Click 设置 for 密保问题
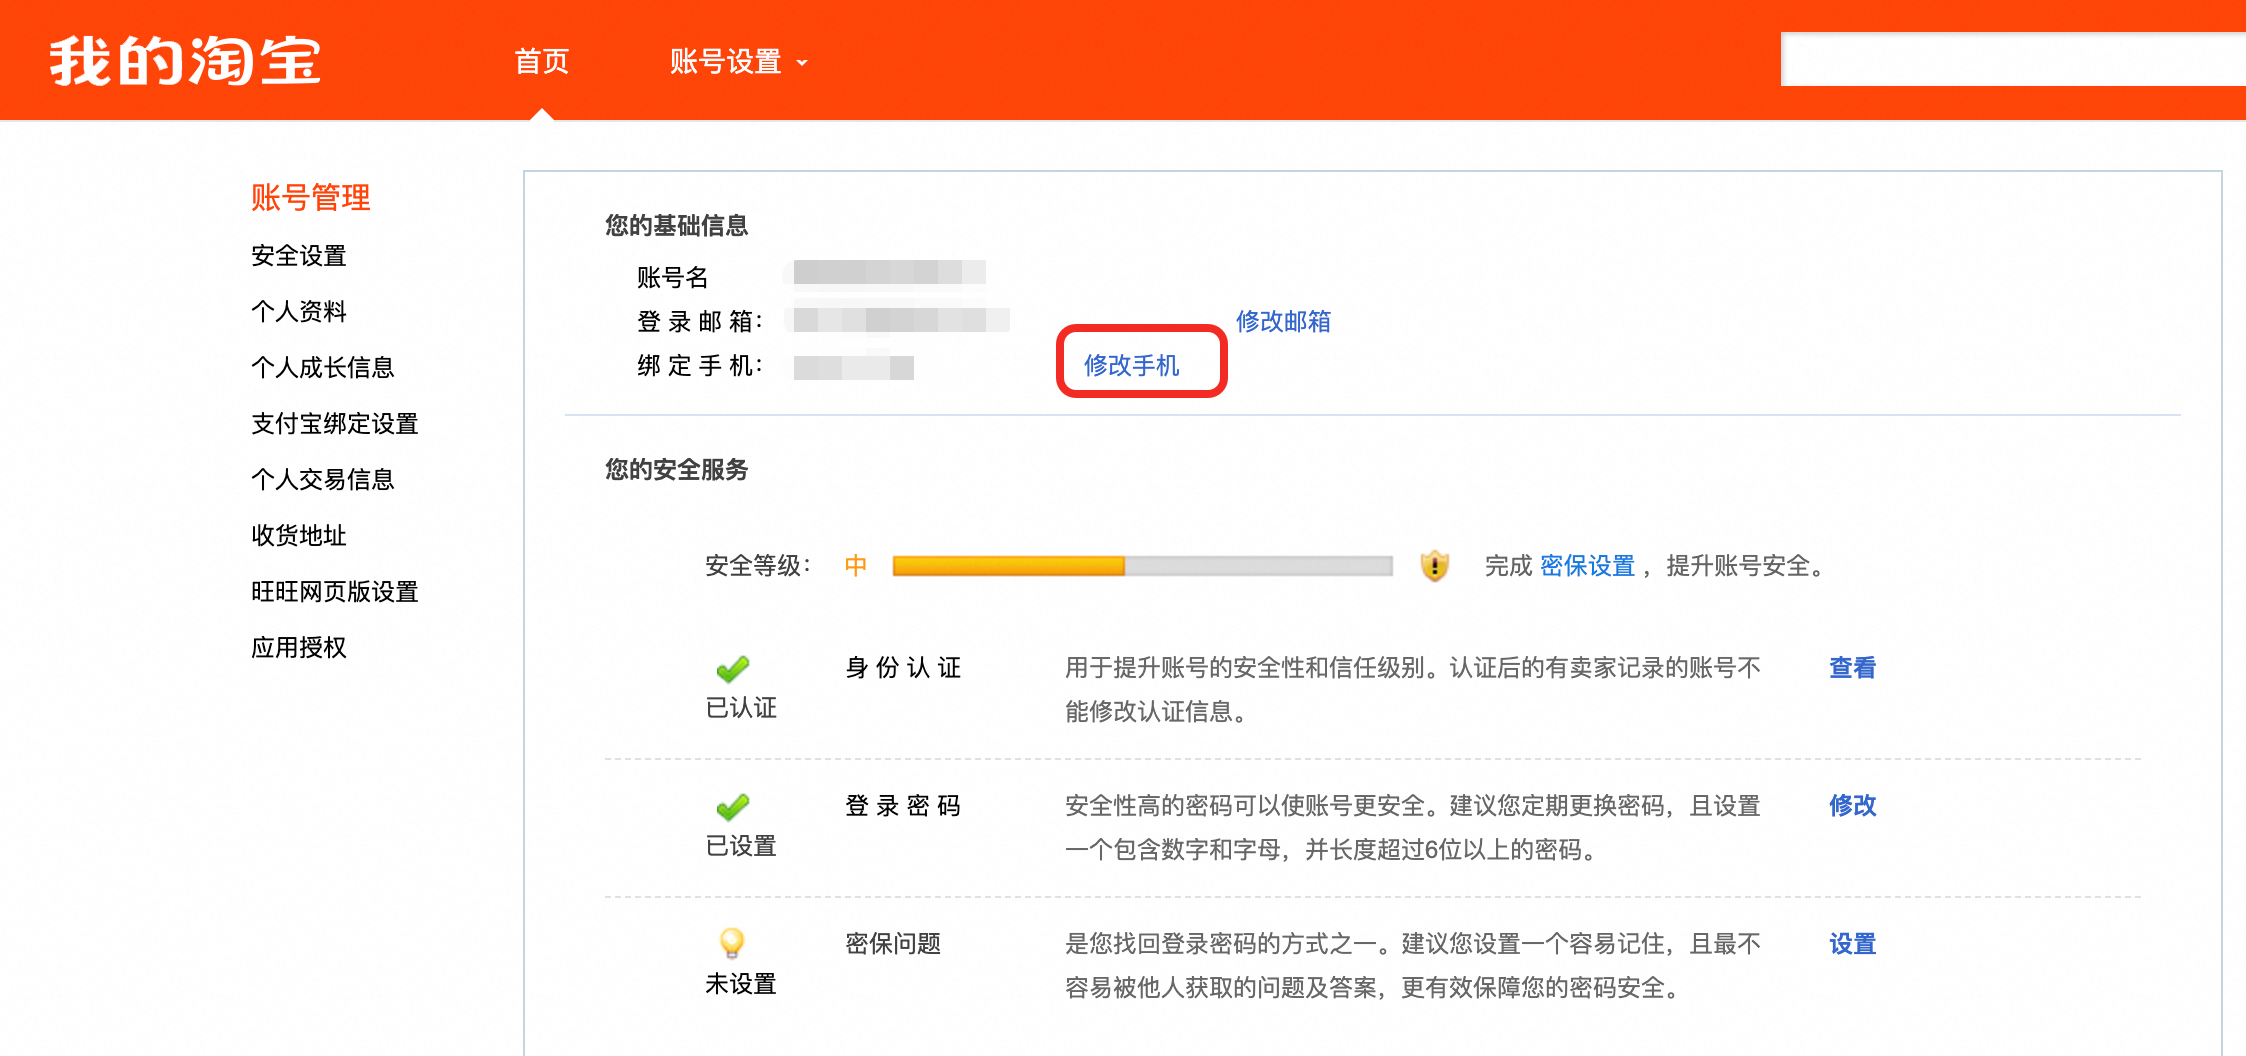The image size is (2246, 1056). pyautogui.click(x=1852, y=944)
